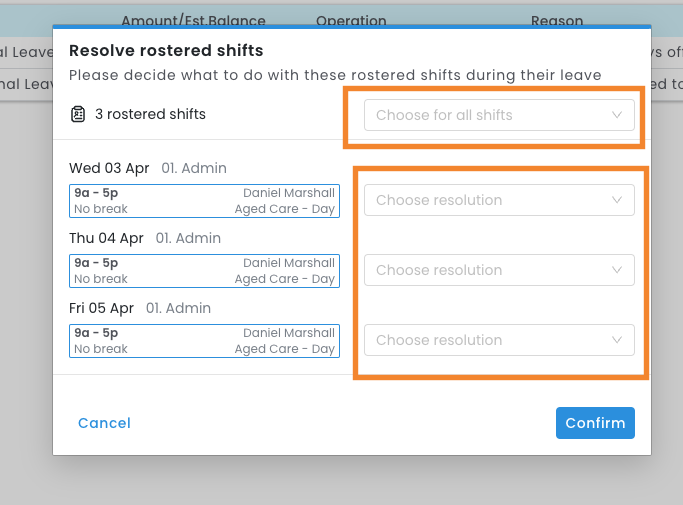
Task: Click the "Thu 04 Apr" date label
Action: pos(107,238)
